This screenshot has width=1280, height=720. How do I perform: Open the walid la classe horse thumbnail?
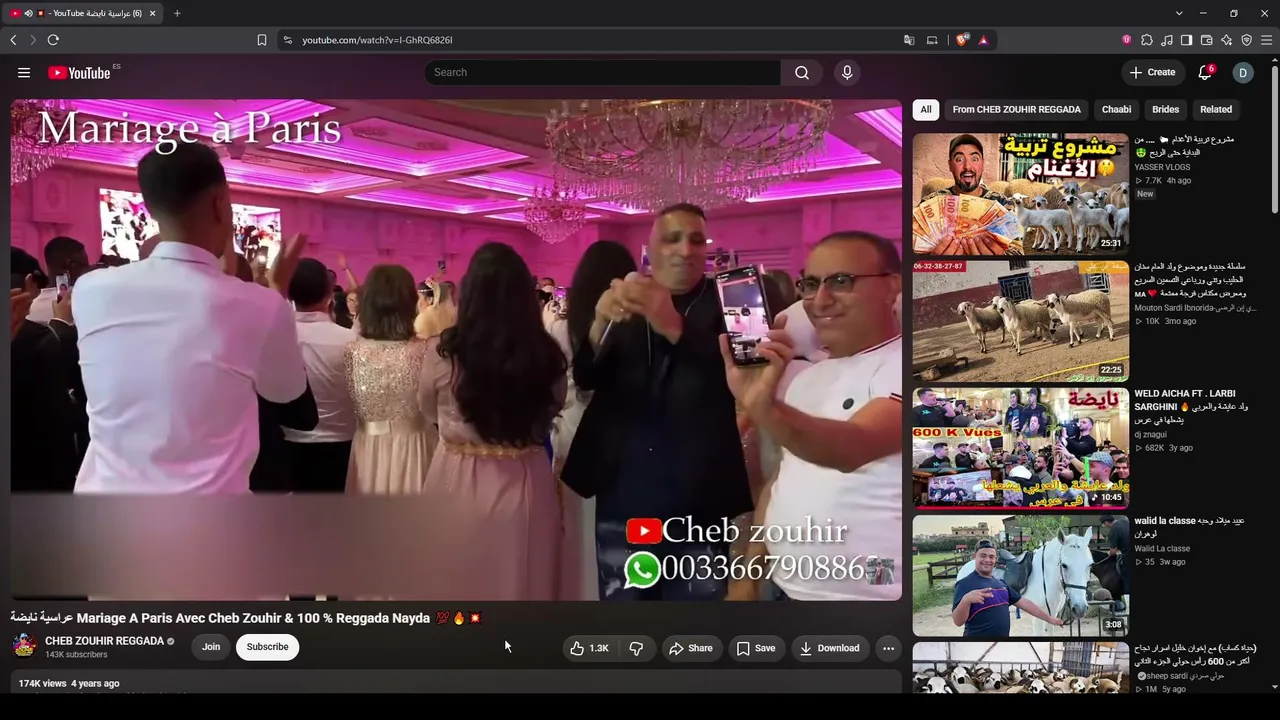pos(1020,575)
